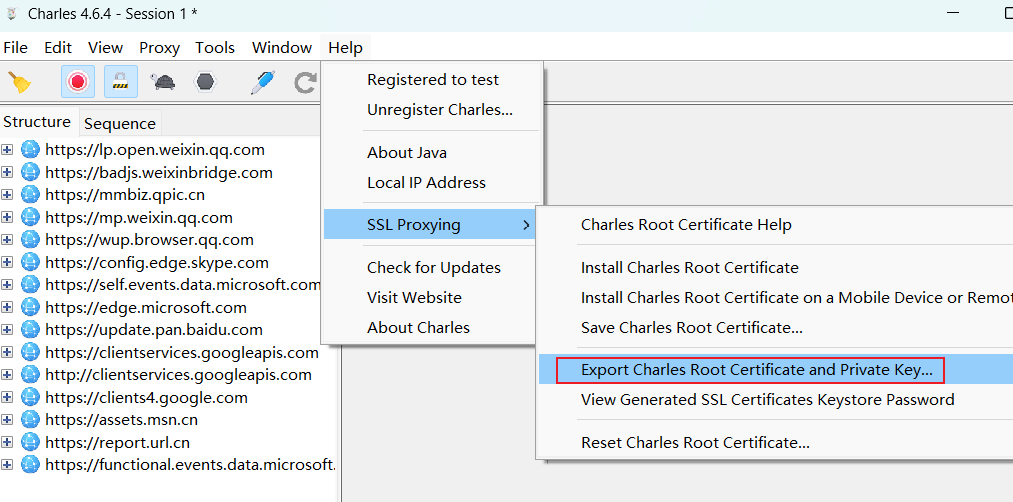Select the compose pen tool icon

[262, 82]
